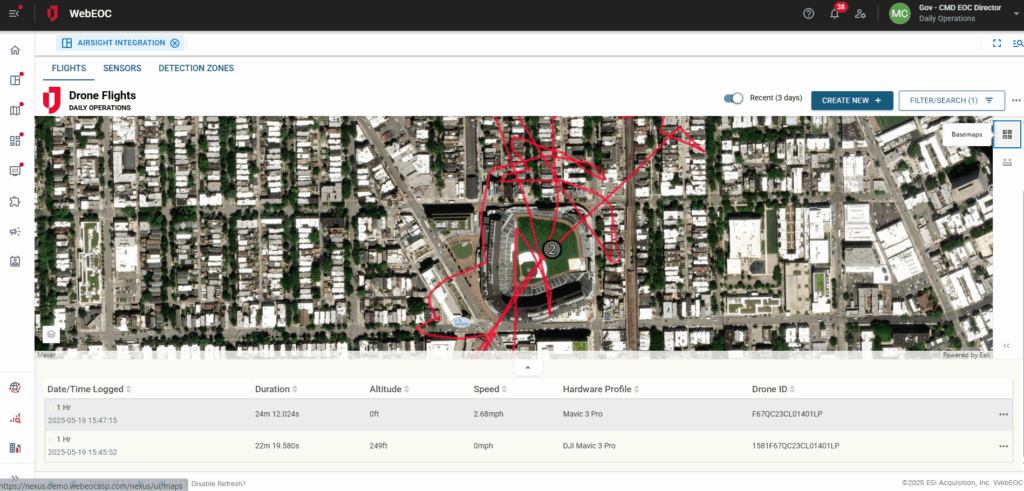Click the user settings icon in header
Image resolution: width=1024 pixels, height=491 pixels.
click(860, 14)
